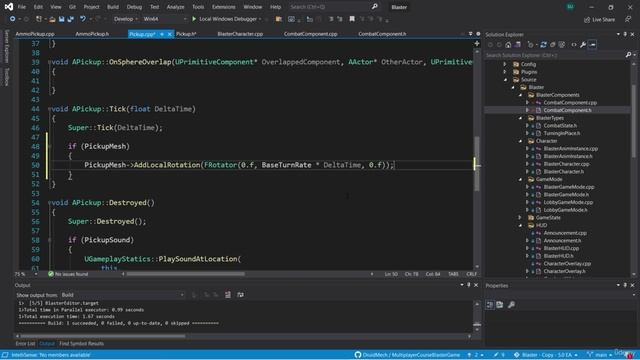Click the split editor plus icon above scrollbar
This screenshot has width=640, height=360.
pyautogui.click(x=477, y=43)
